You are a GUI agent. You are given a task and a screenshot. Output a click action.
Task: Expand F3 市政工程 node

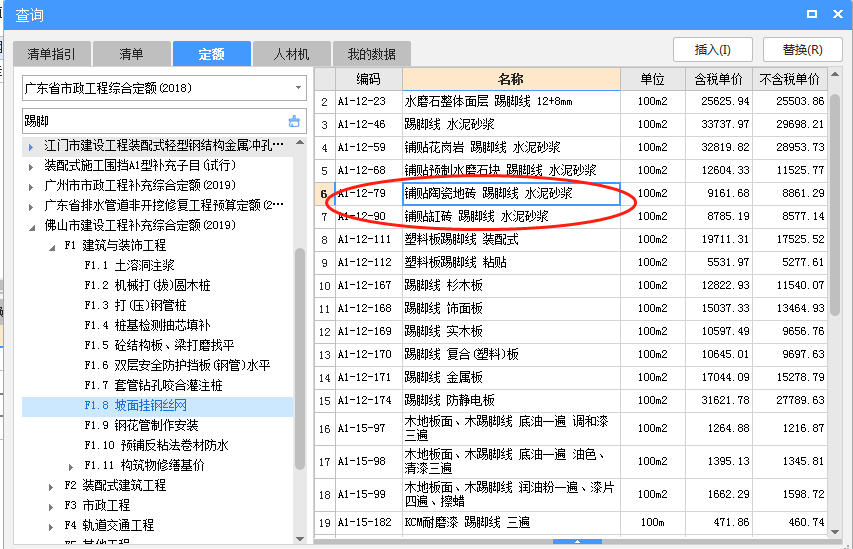coord(51,507)
